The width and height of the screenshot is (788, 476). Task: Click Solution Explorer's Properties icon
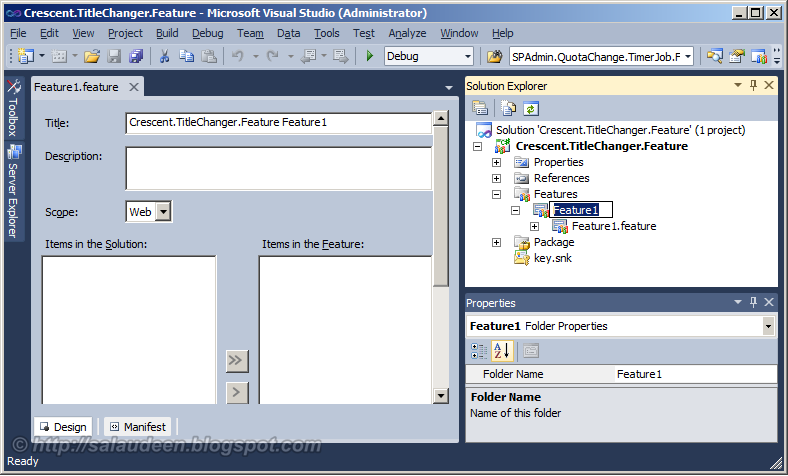[x=480, y=108]
